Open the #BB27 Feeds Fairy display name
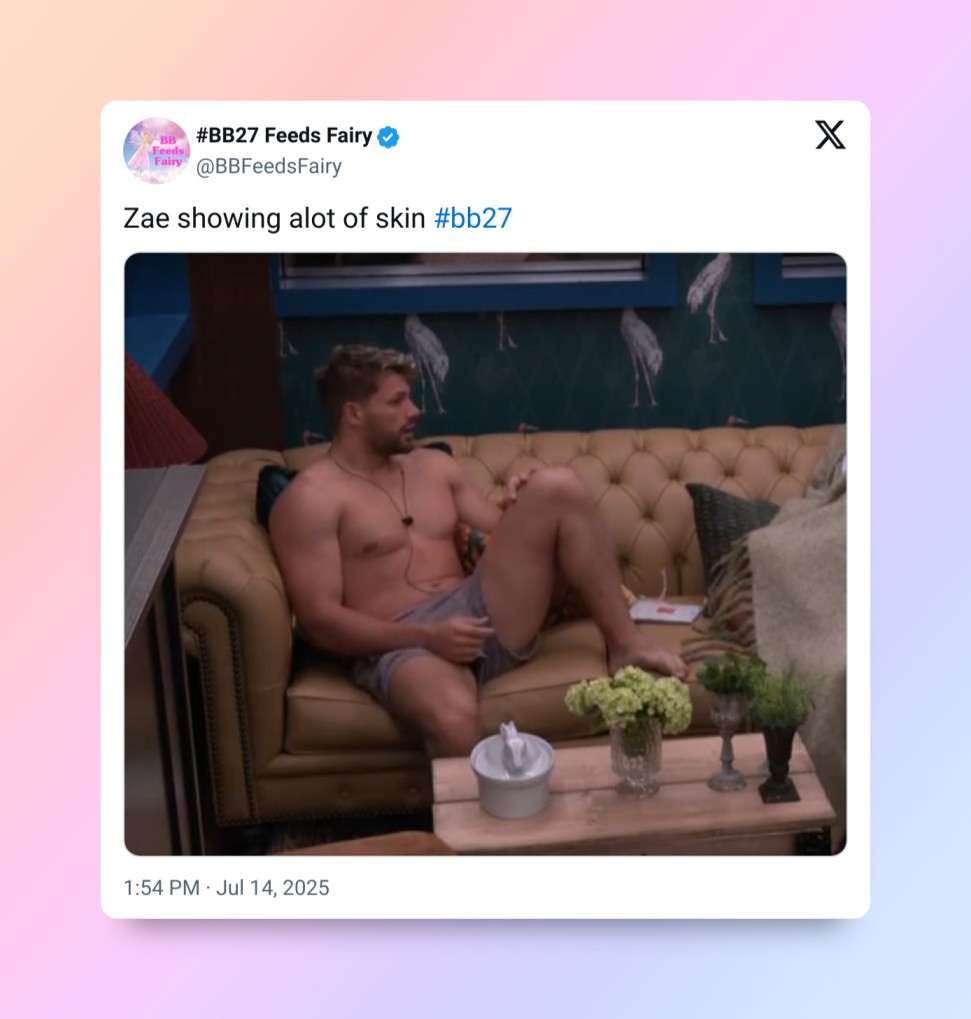This screenshot has width=971, height=1019. tap(284, 136)
